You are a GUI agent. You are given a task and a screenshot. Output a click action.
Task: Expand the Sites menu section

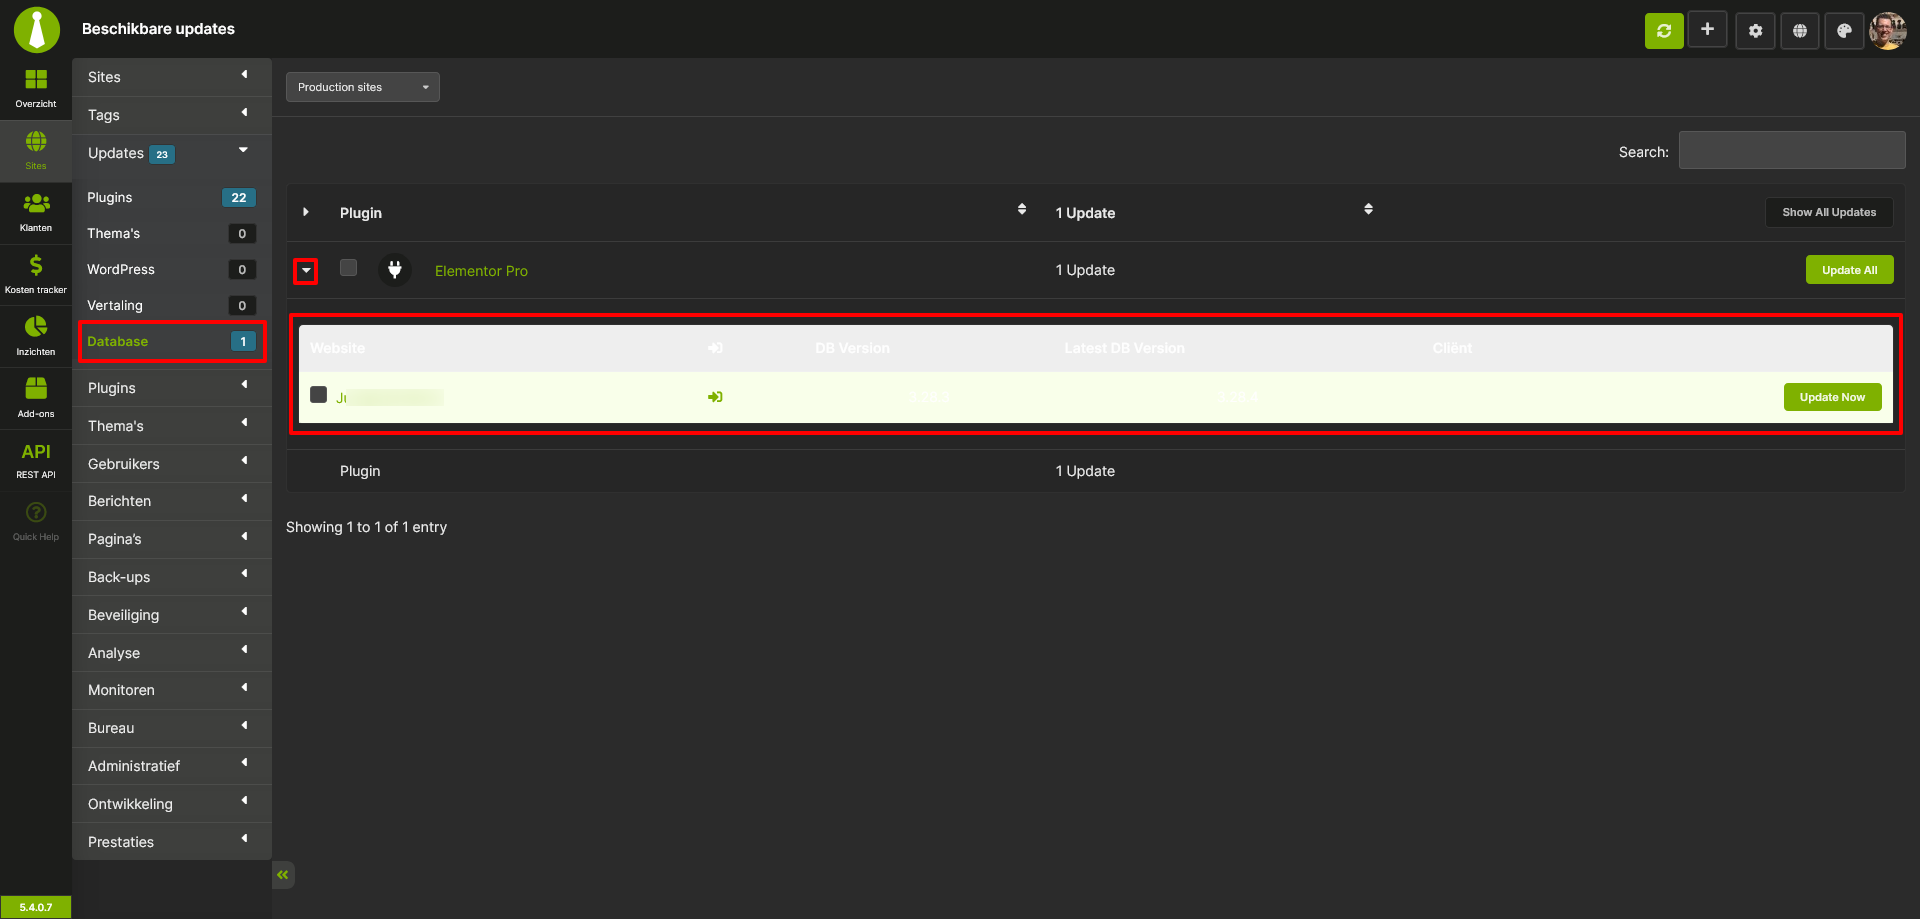coord(172,77)
